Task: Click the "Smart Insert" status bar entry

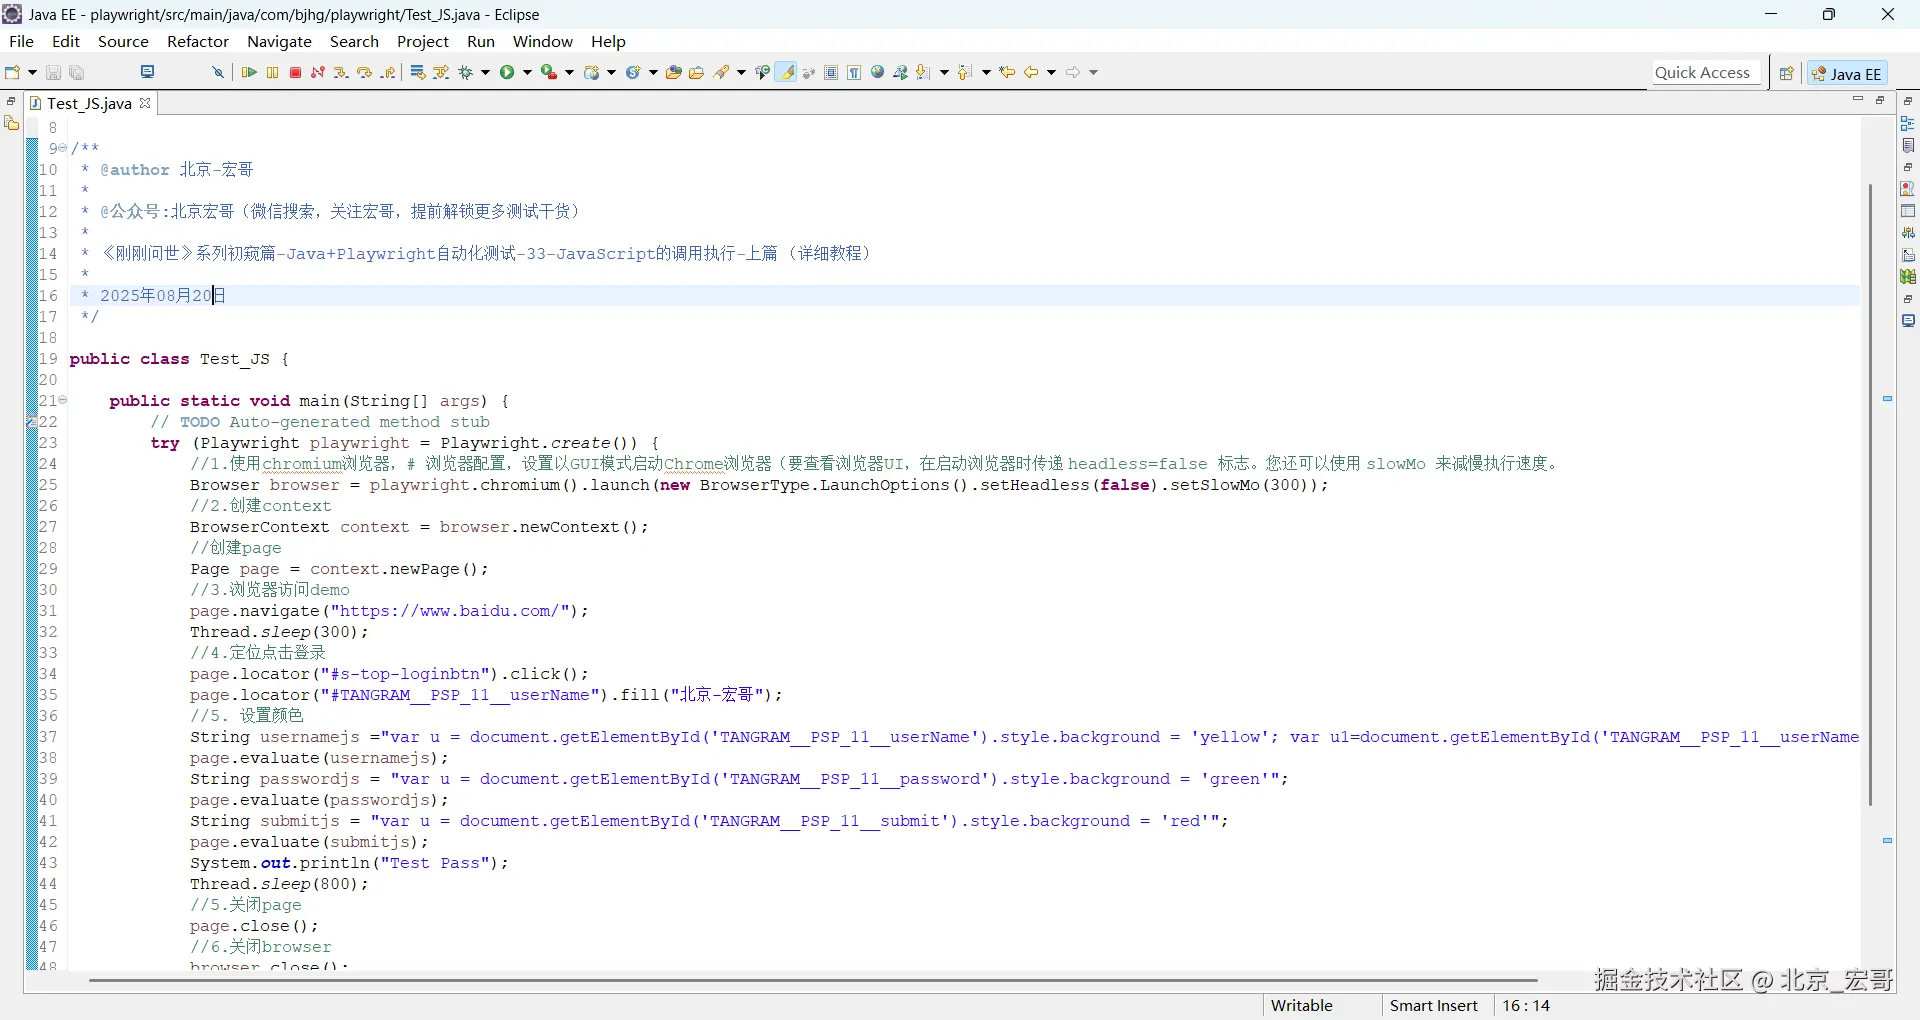Action: coord(1434,1006)
